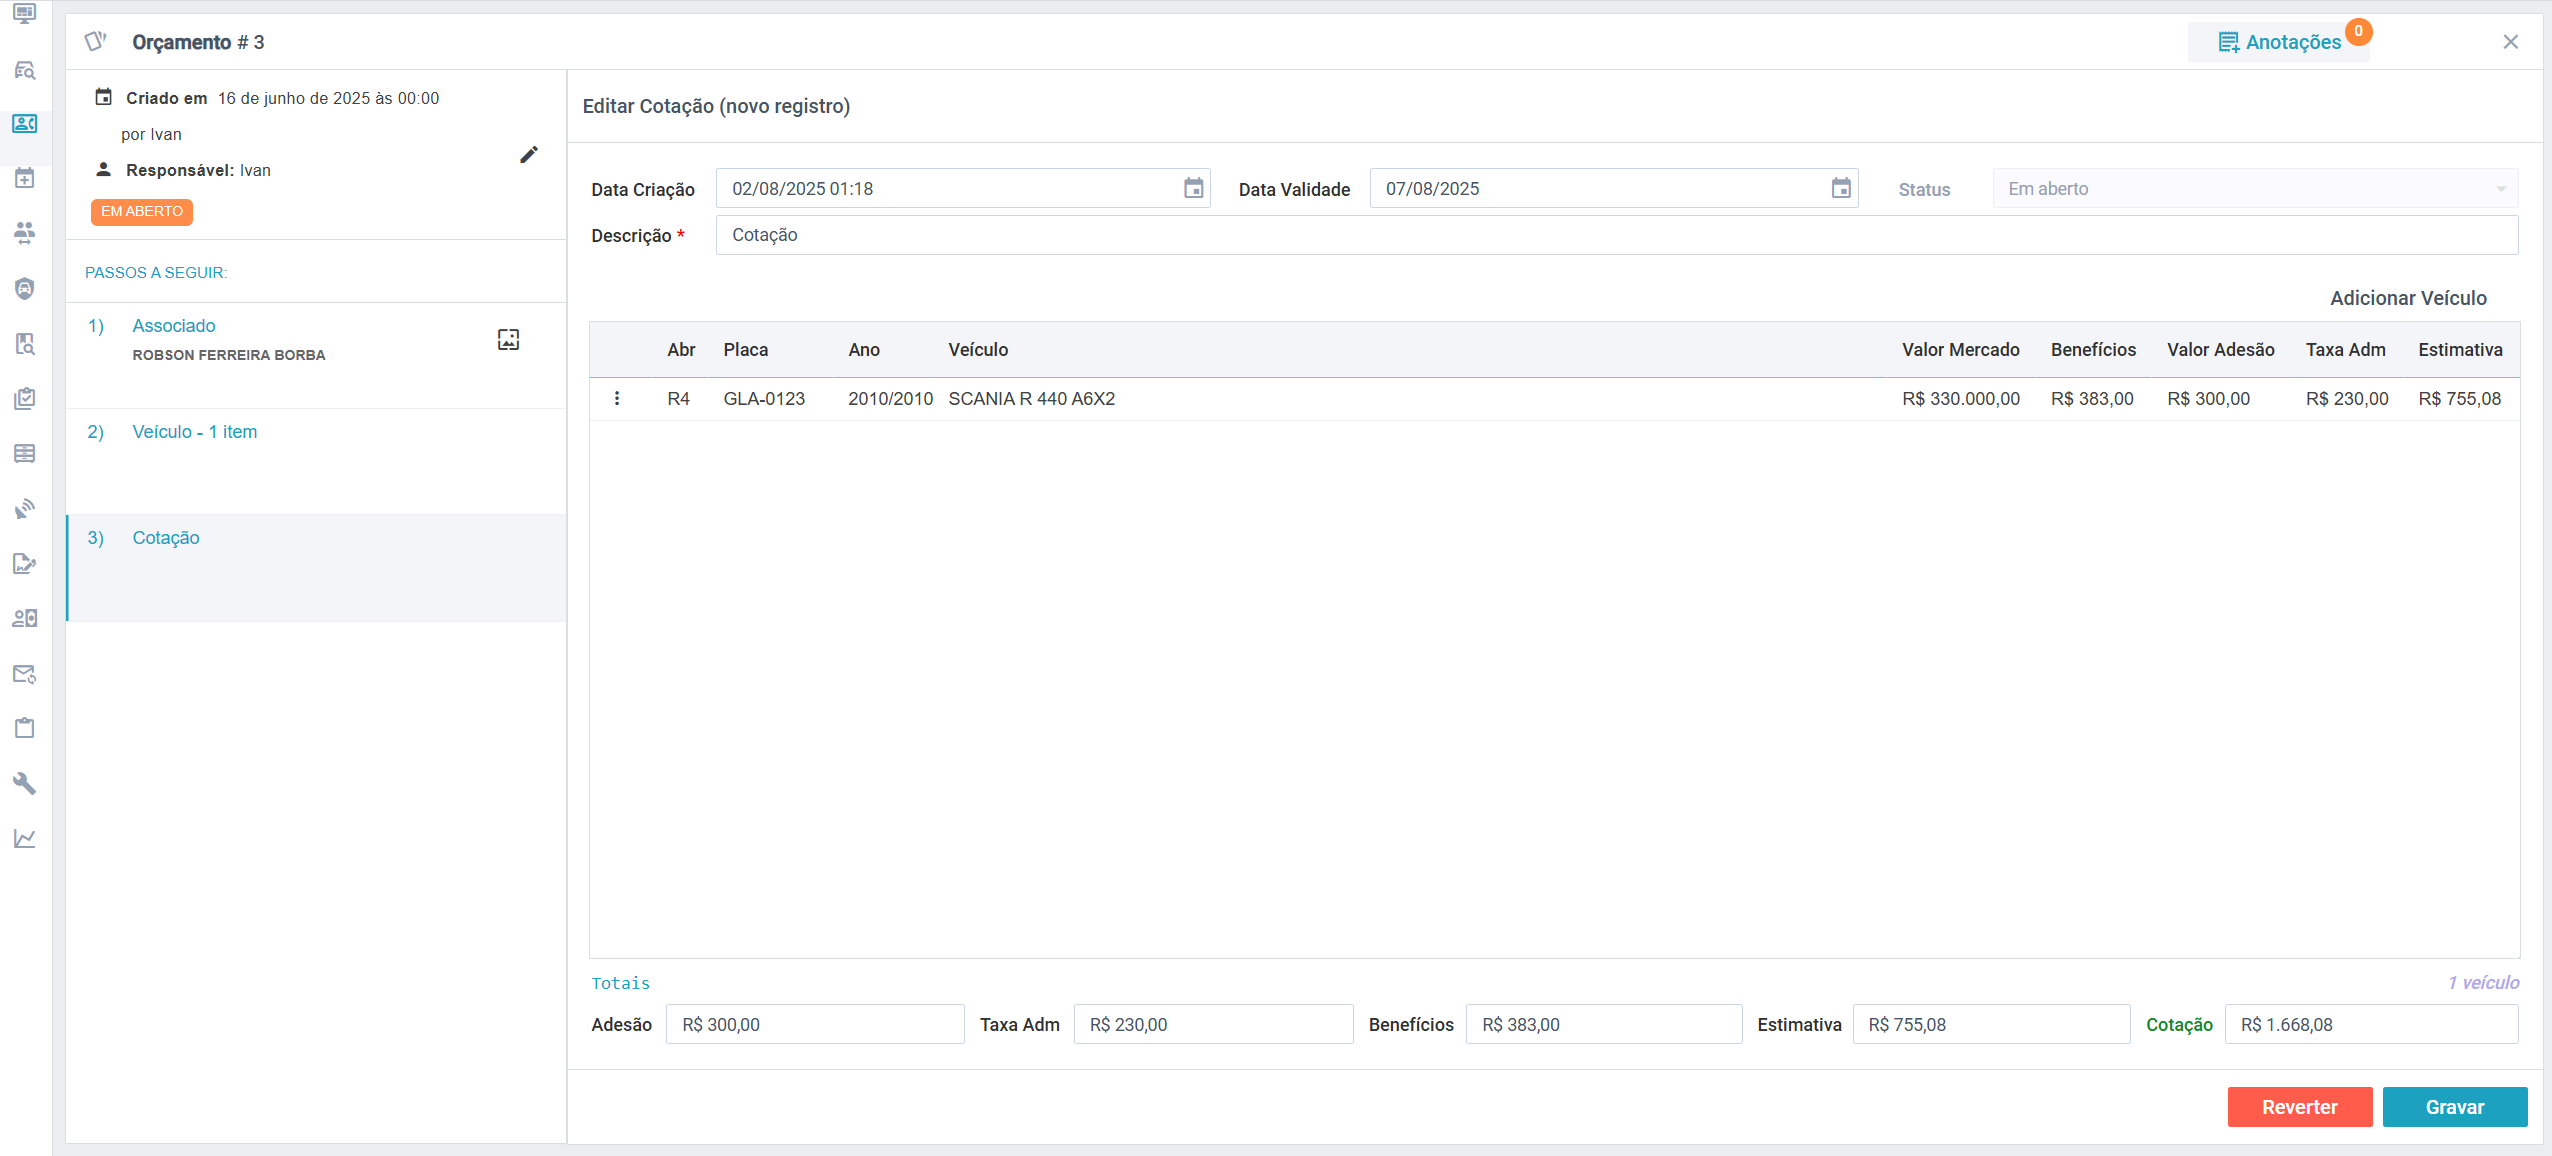Expand the Status dropdown
This screenshot has width=2552, height=1156.
tap(2254, 189)
